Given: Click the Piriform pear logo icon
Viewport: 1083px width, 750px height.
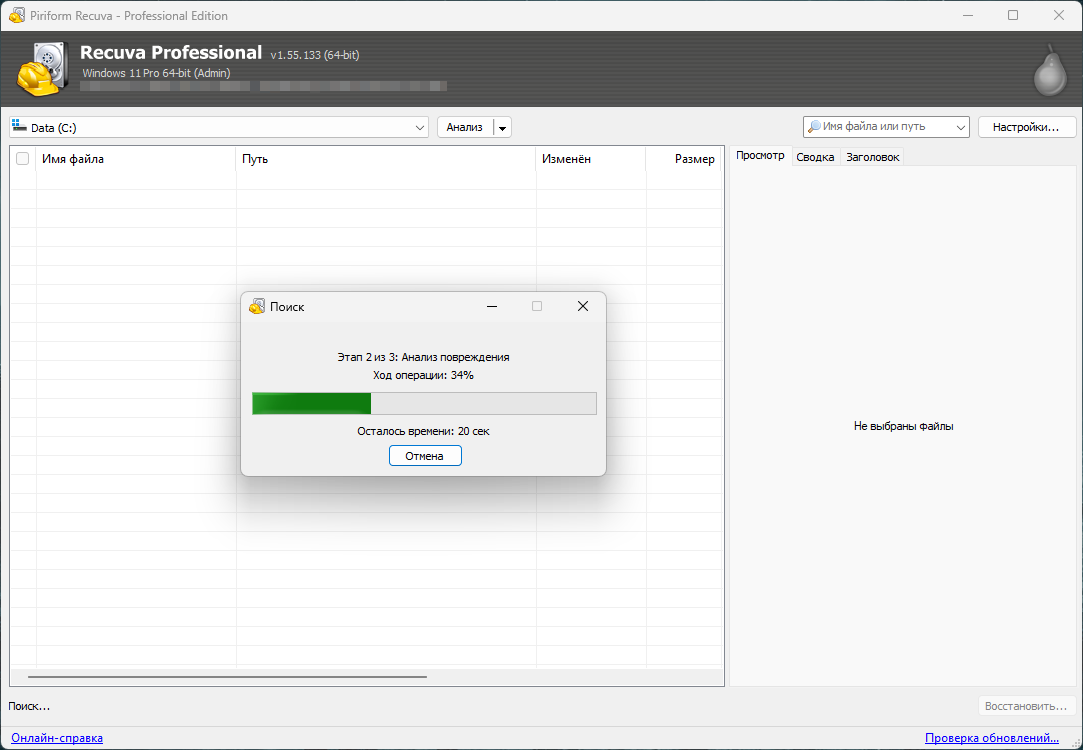Looking at the screenshot, I should pos(1050,70).
